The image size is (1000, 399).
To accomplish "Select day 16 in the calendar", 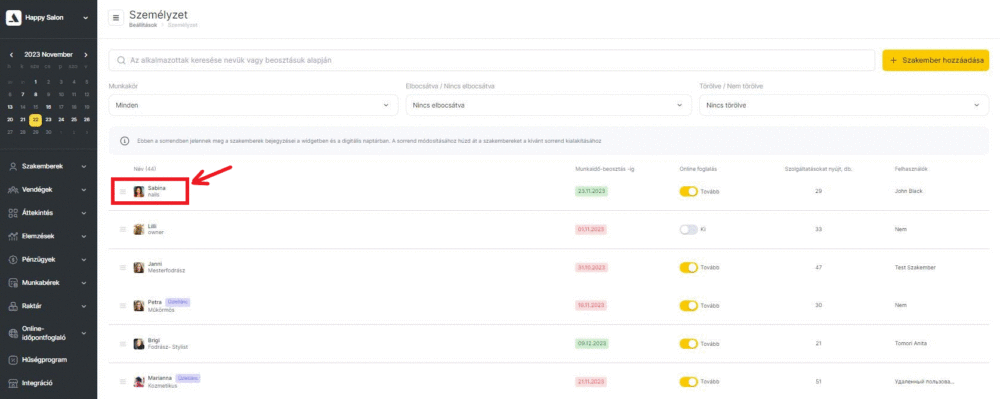I will point(48,107).
